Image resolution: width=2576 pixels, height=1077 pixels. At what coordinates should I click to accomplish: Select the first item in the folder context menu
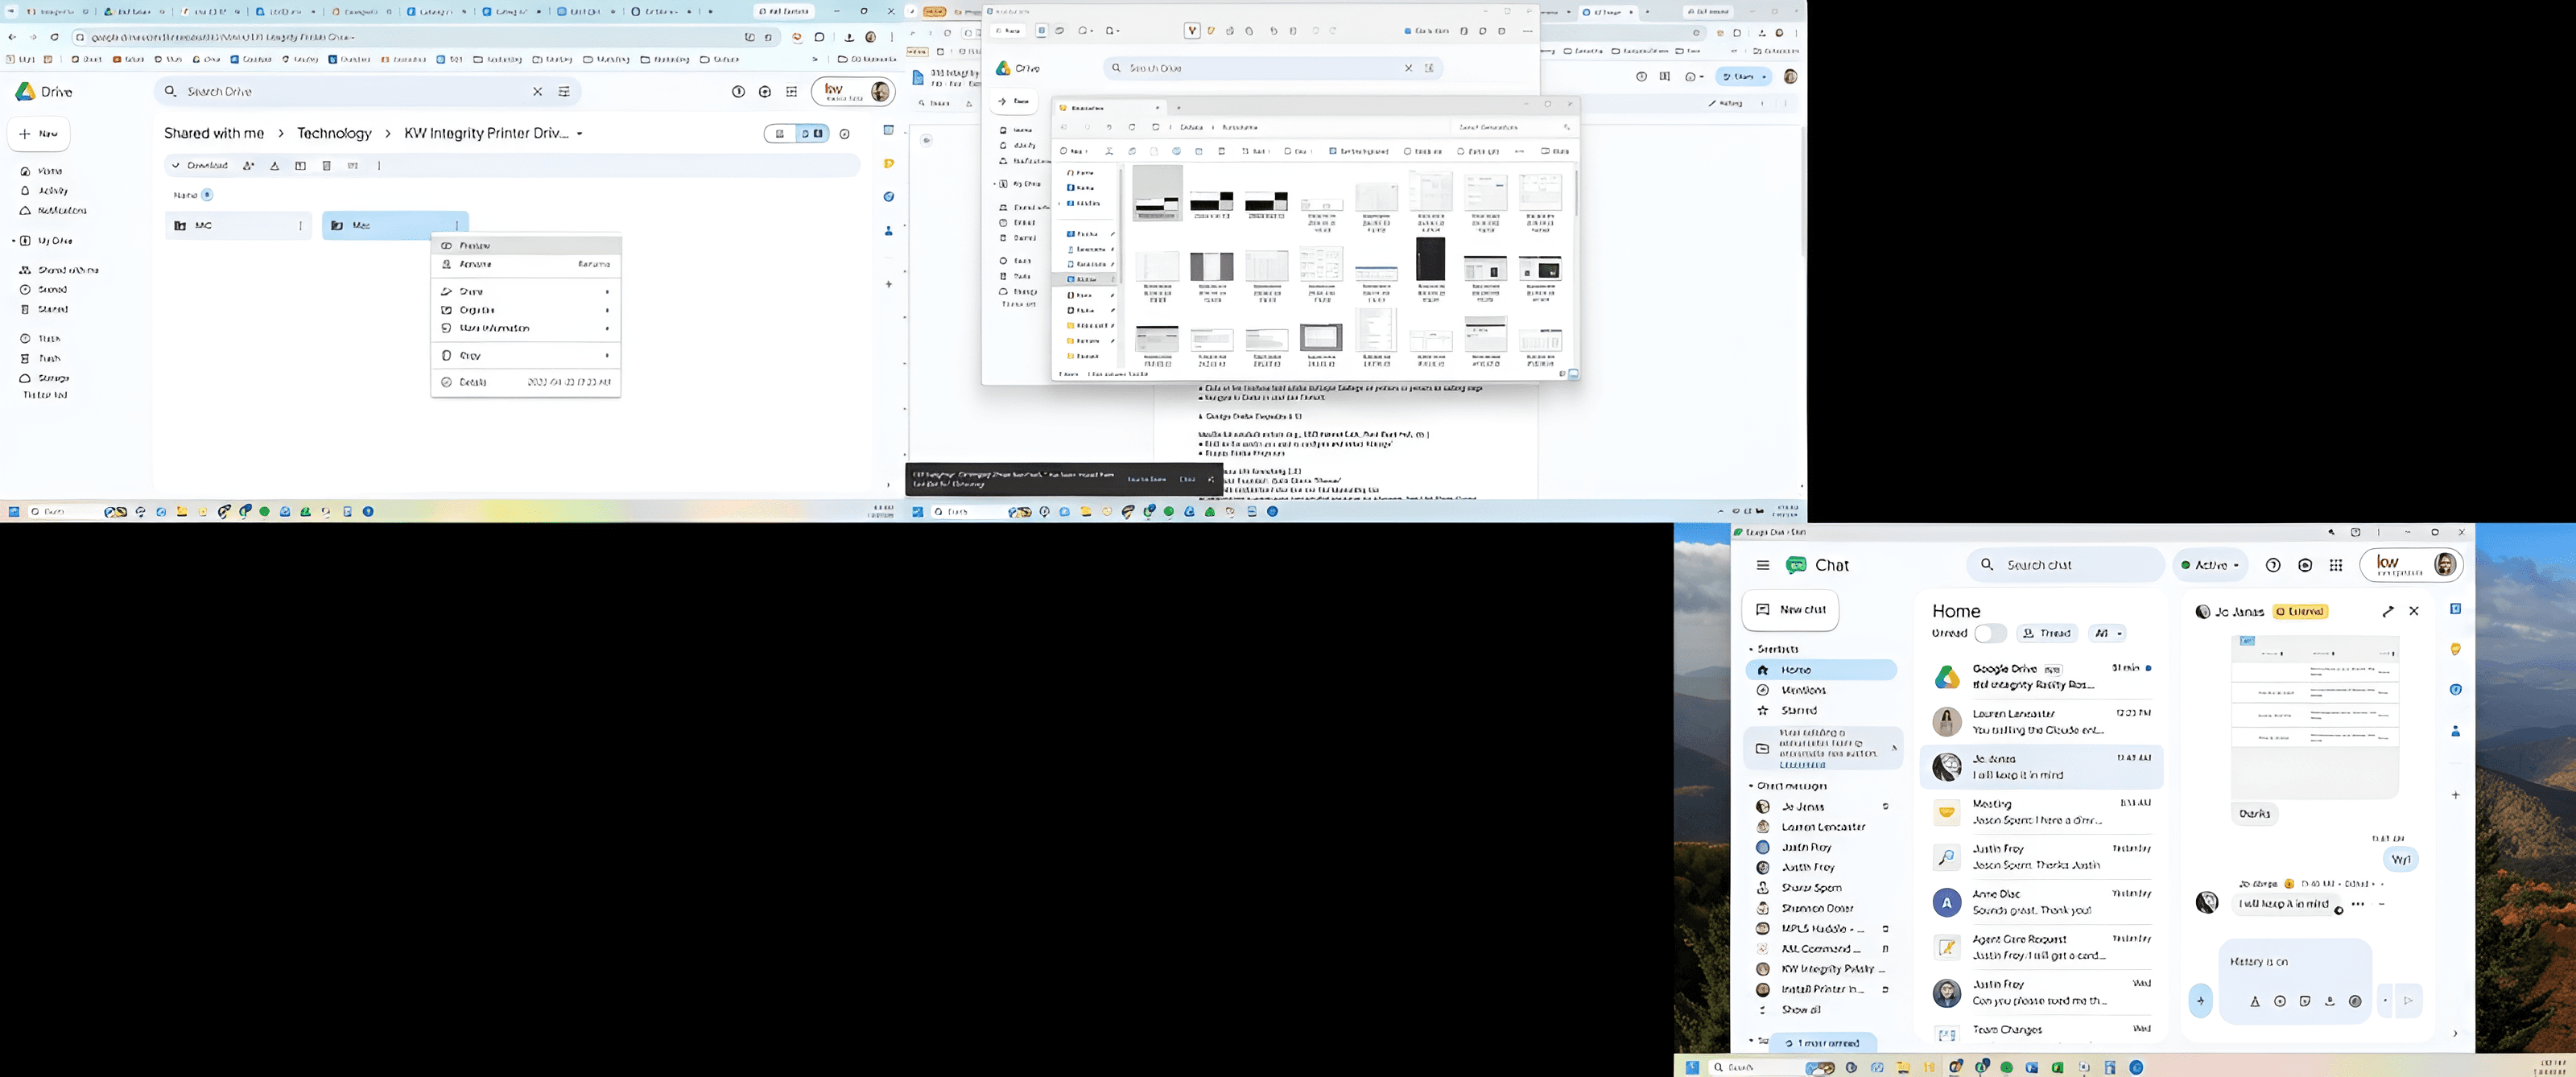pyautogui.click(x=526, y=245)
